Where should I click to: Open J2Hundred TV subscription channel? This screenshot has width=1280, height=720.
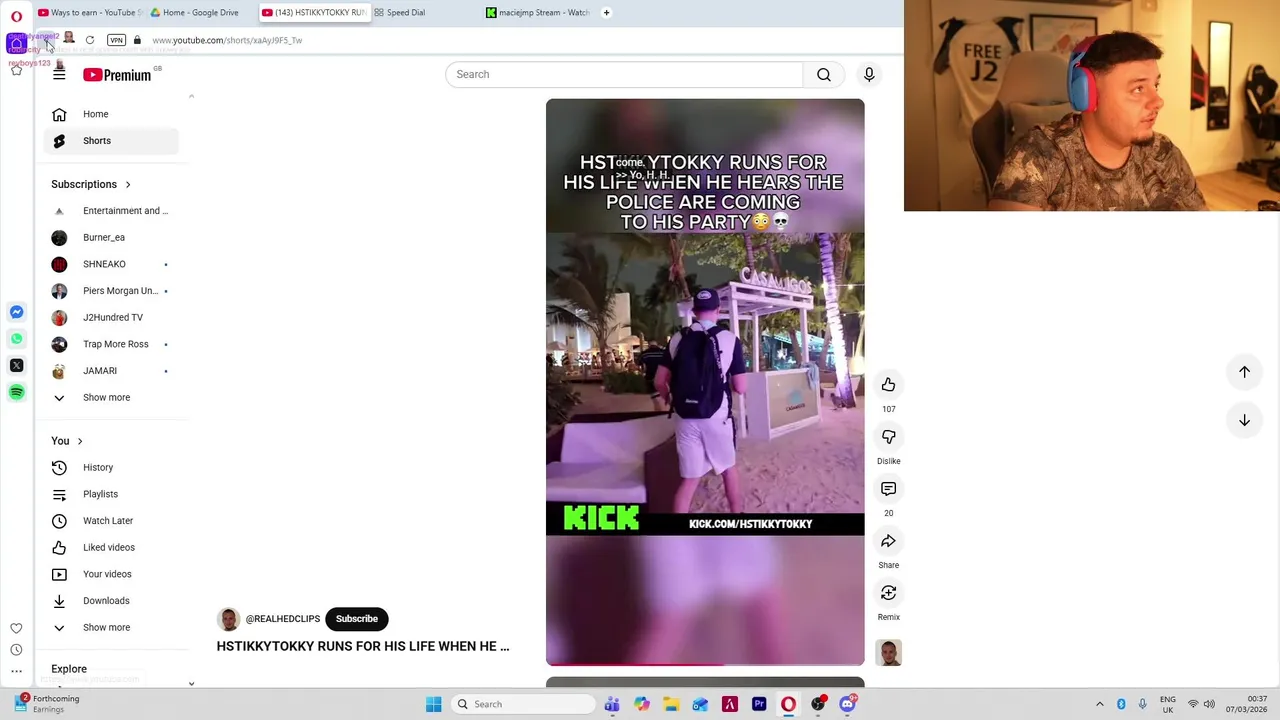[x=111, y=317]
